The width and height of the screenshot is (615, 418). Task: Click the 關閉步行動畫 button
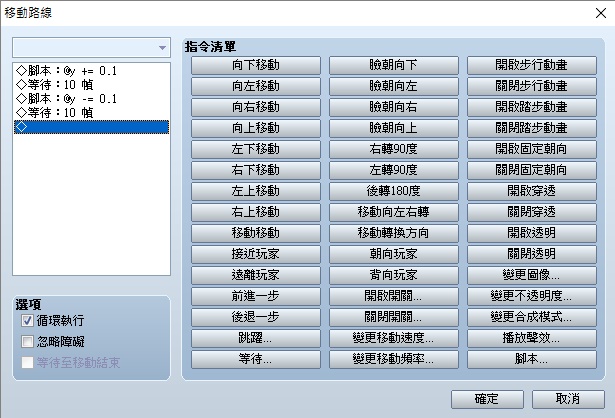click(x=532, y=86)
